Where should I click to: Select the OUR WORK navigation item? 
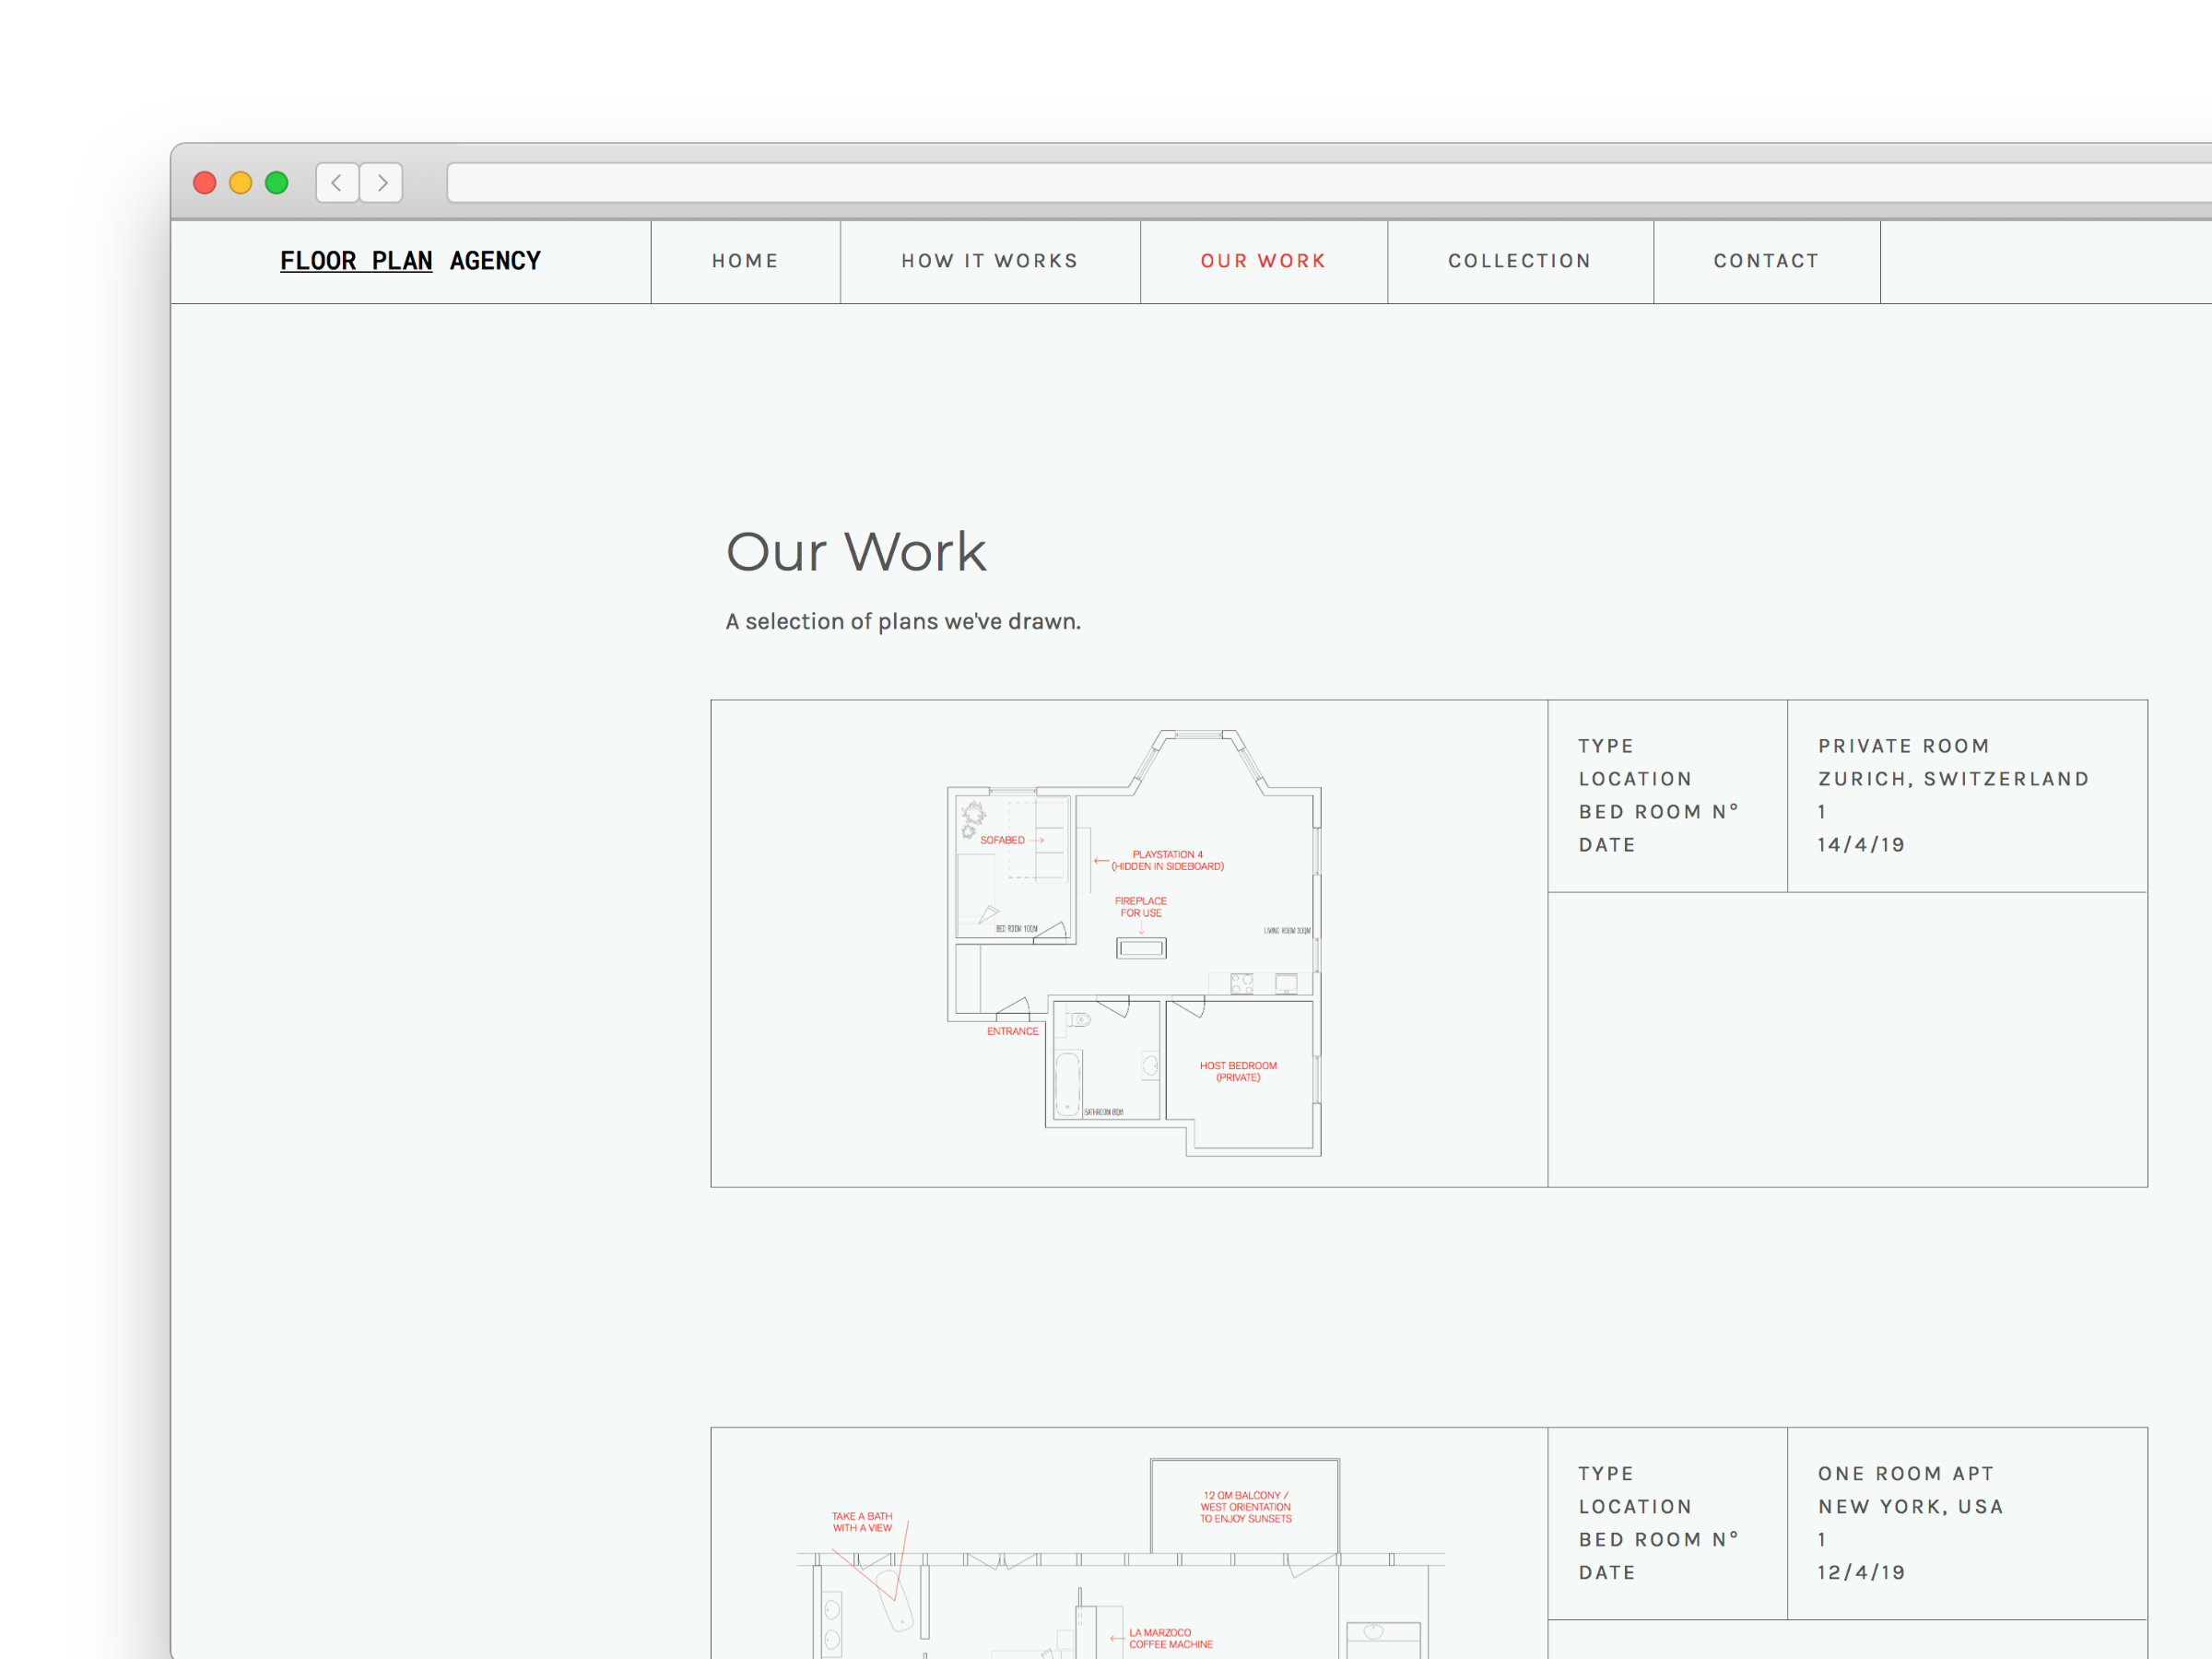[1264, 260]
